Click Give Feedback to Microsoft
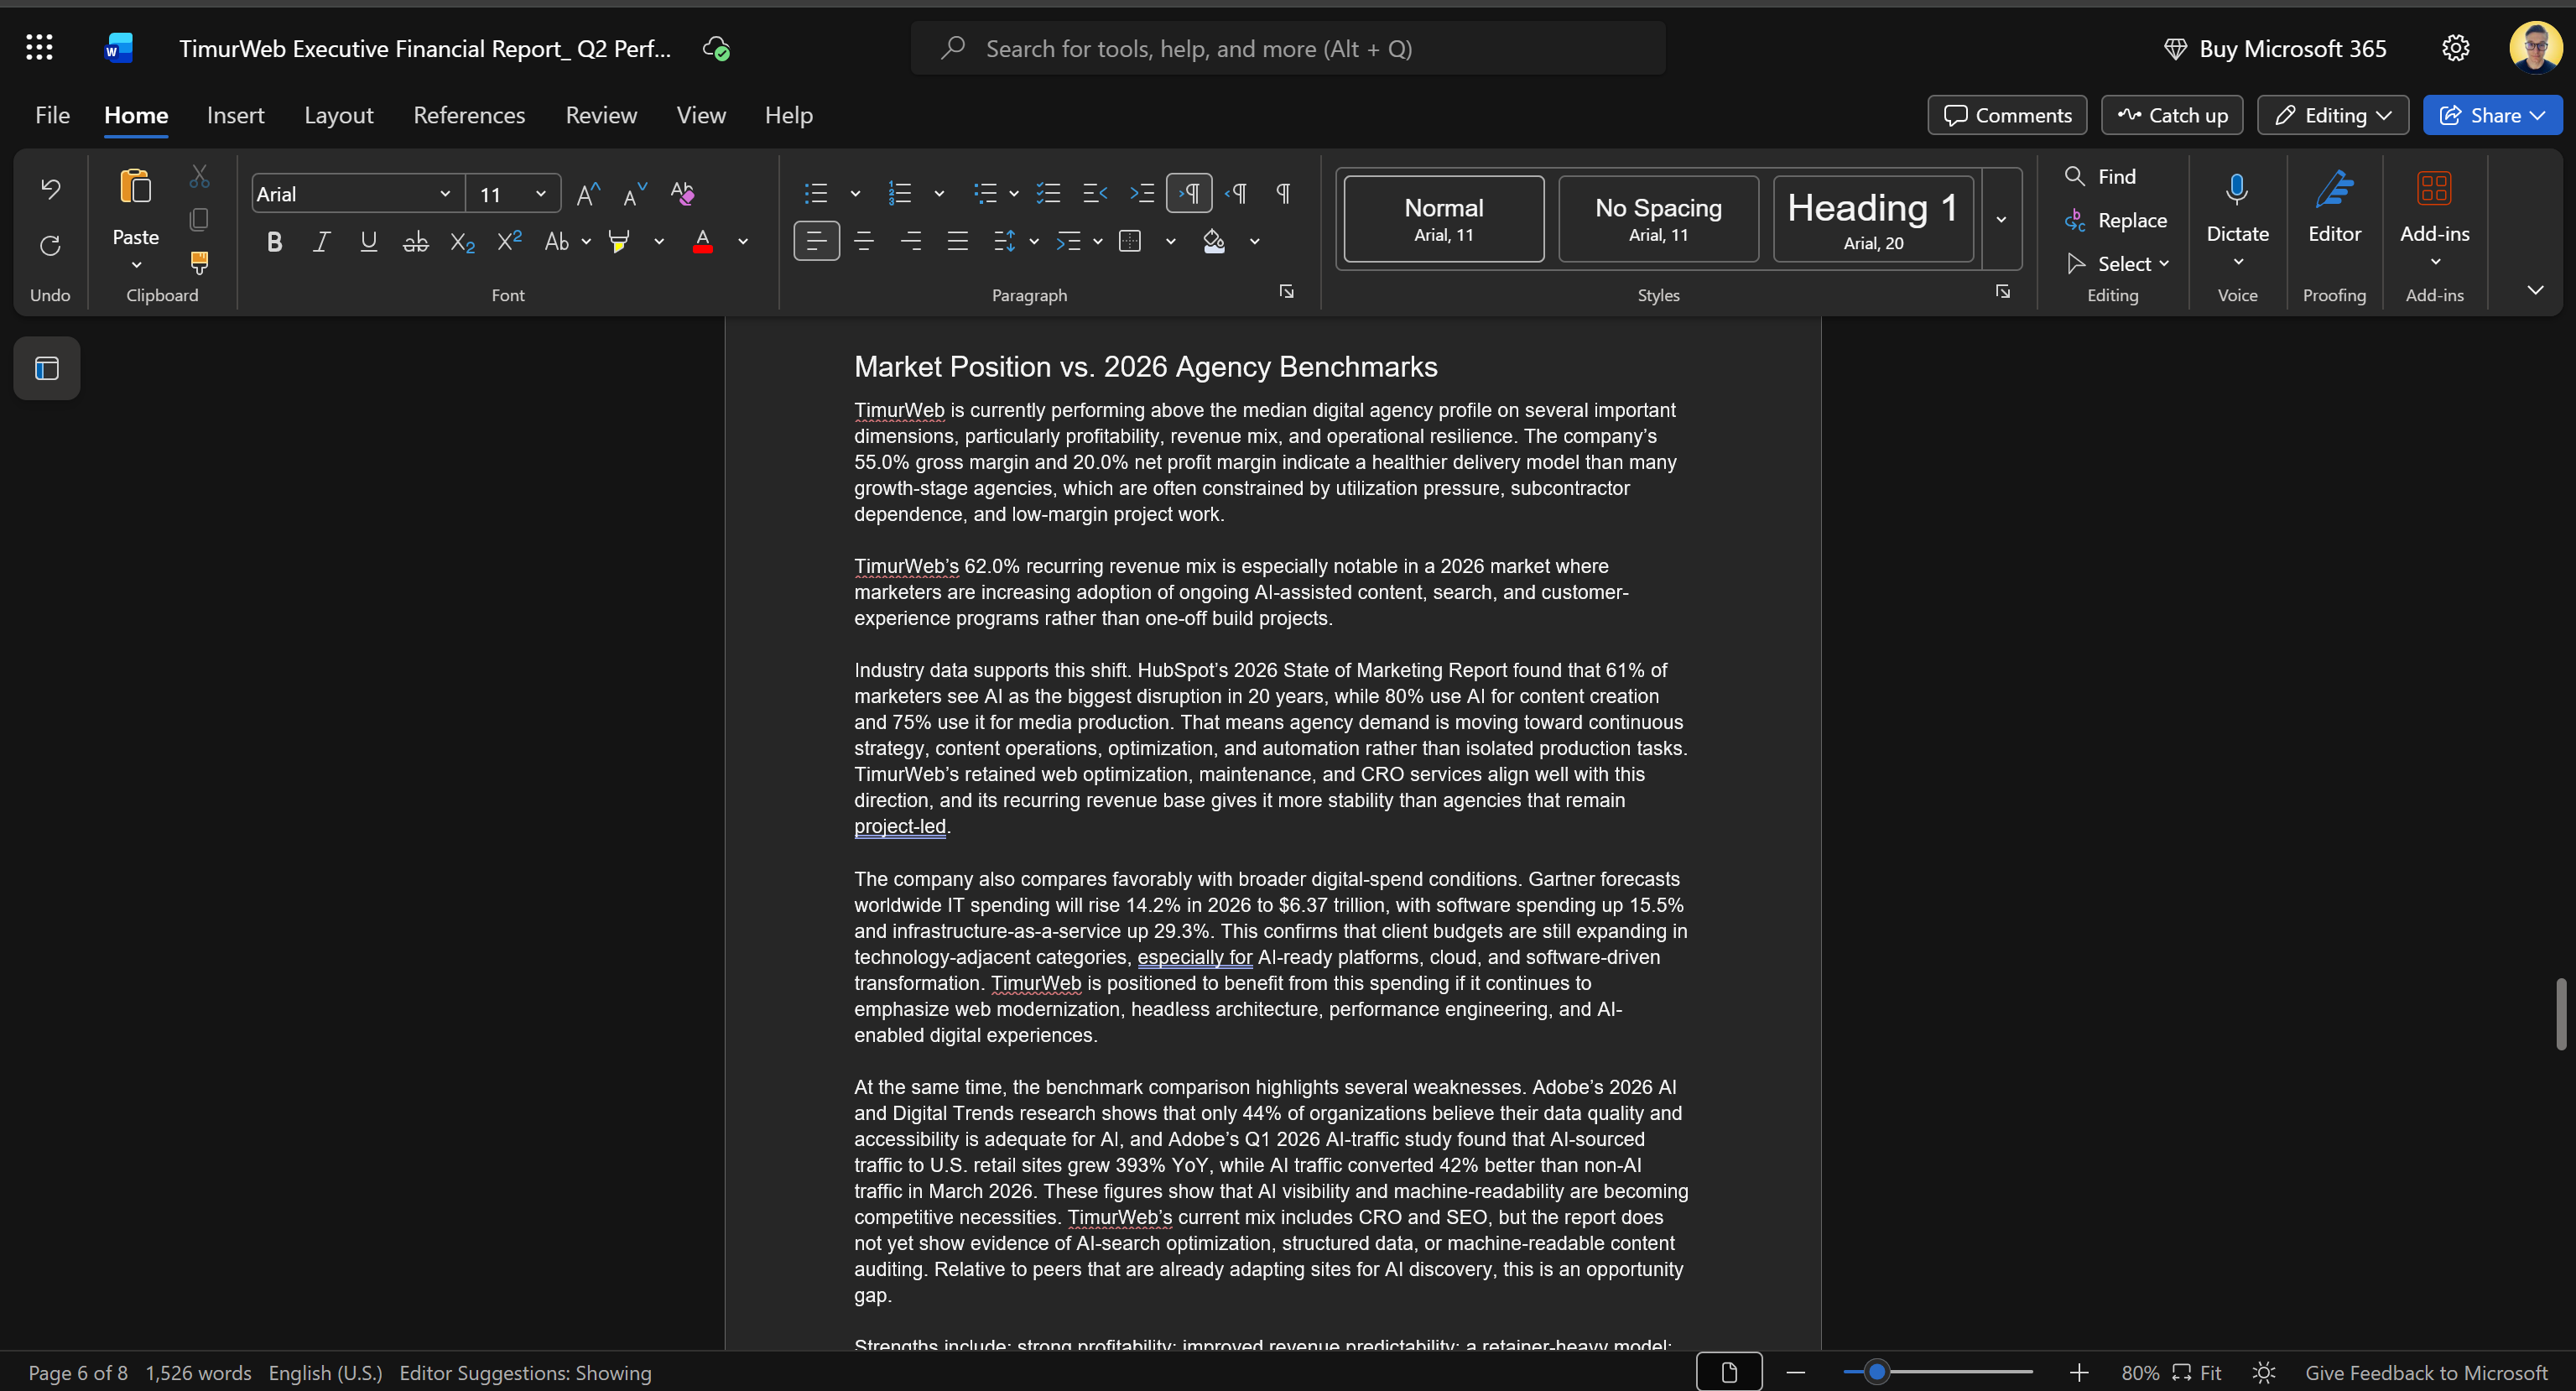 (2426, 1373)
